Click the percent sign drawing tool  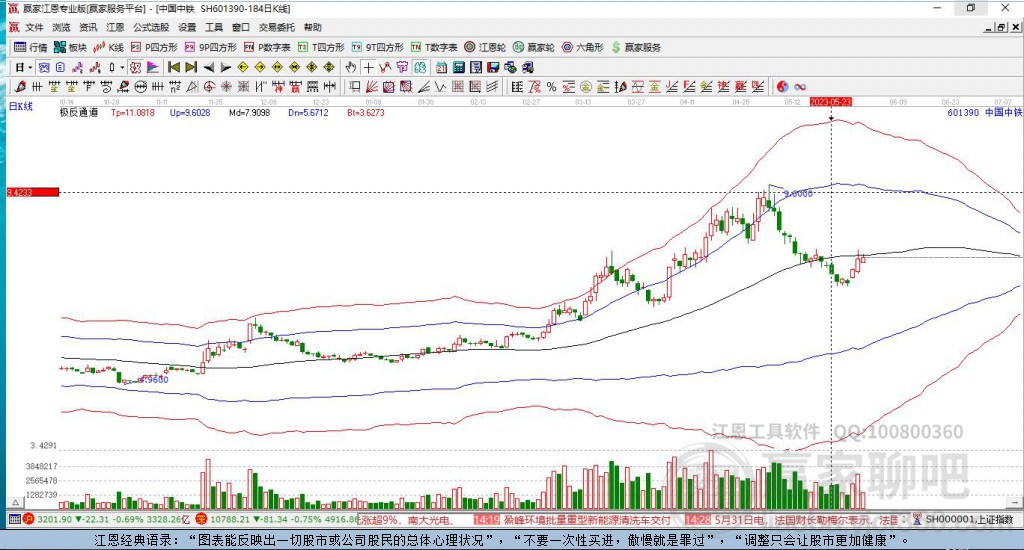point(551,87)
